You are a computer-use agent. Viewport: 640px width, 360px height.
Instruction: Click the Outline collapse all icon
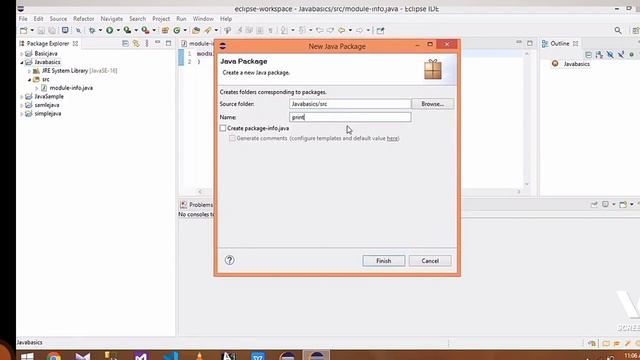pos(588,54)
